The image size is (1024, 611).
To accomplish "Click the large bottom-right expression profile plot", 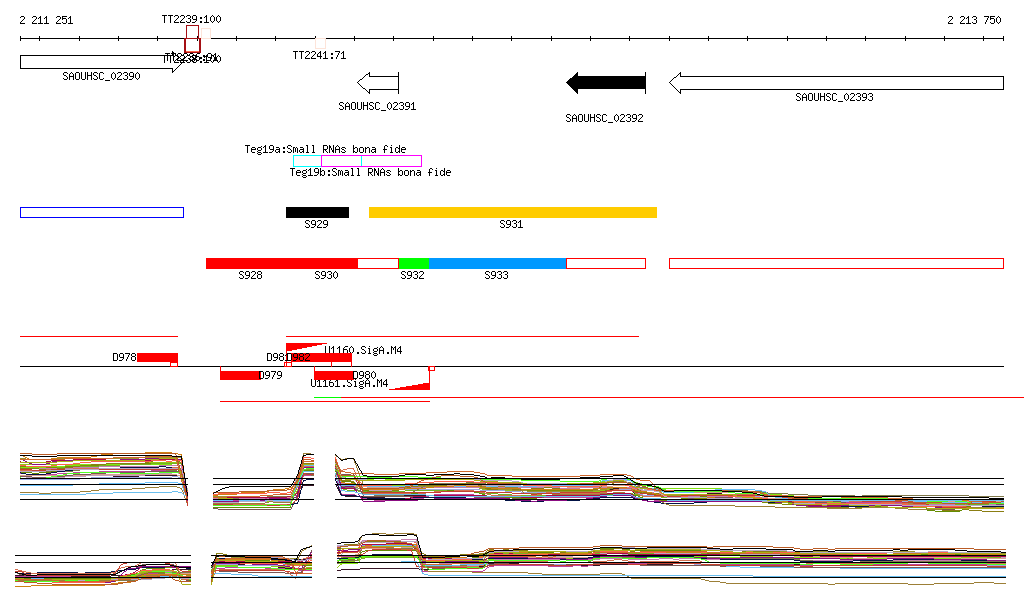I will [x=671, y=558].
